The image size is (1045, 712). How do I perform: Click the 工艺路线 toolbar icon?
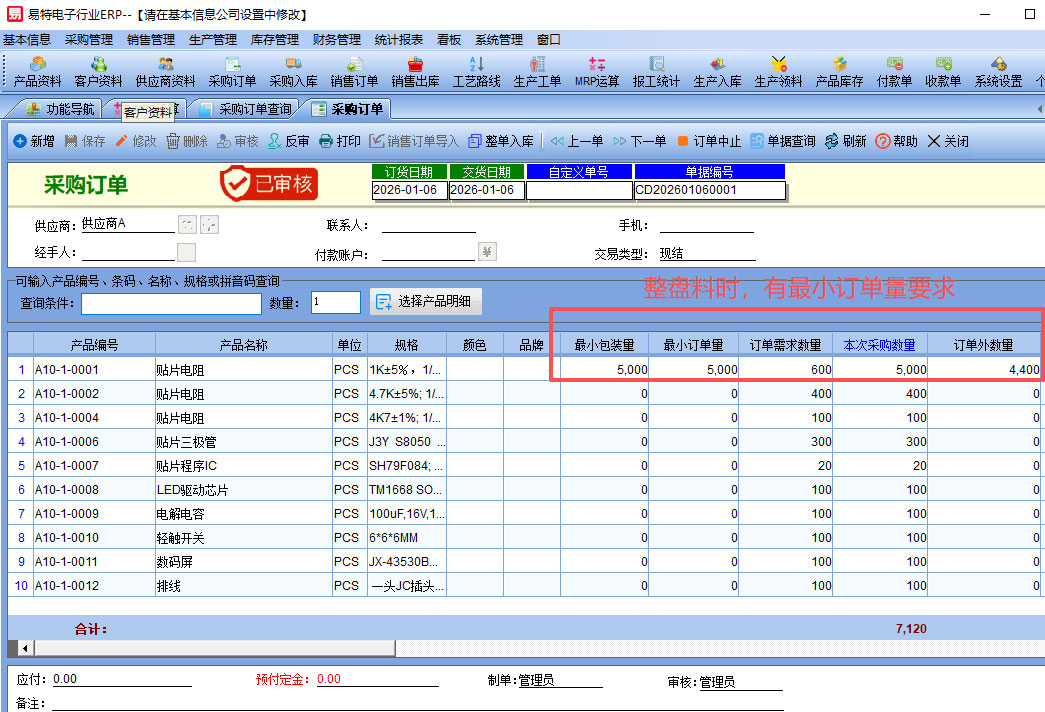click(x=476, y=71)
